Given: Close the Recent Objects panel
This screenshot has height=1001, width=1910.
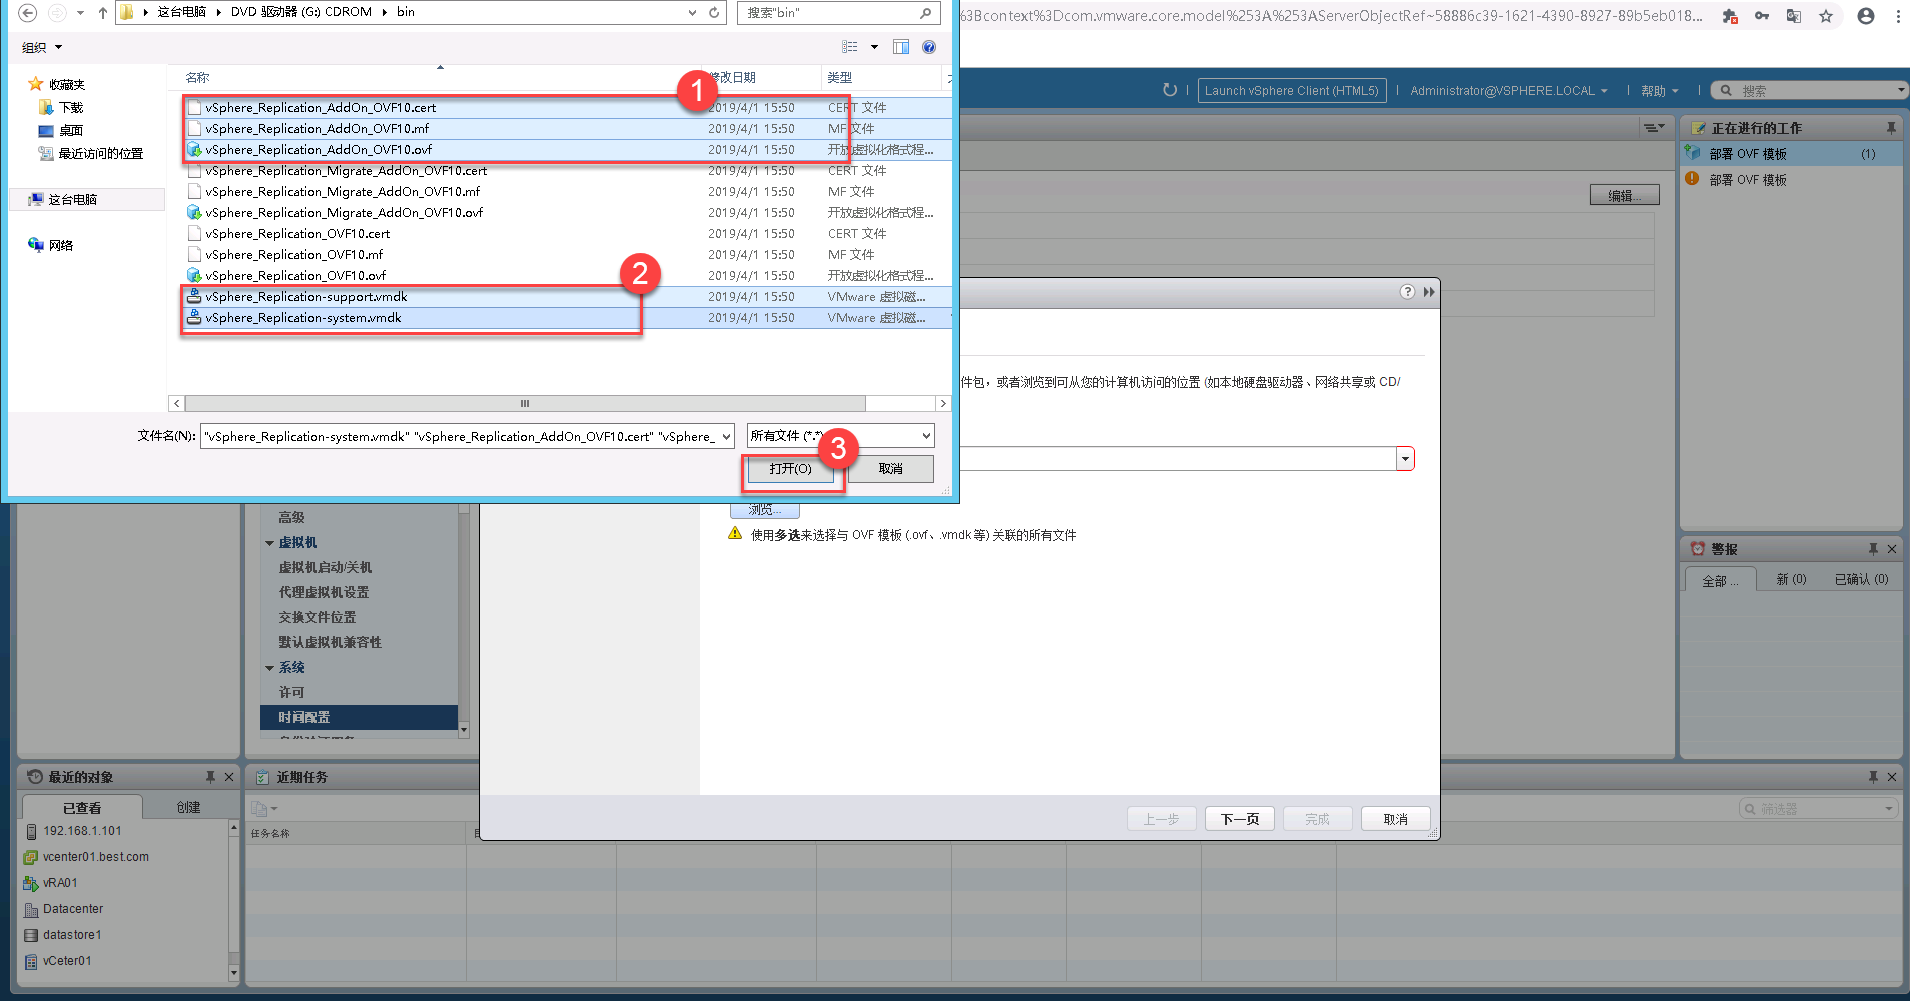Looking at the screenshot, I should 229,777.
